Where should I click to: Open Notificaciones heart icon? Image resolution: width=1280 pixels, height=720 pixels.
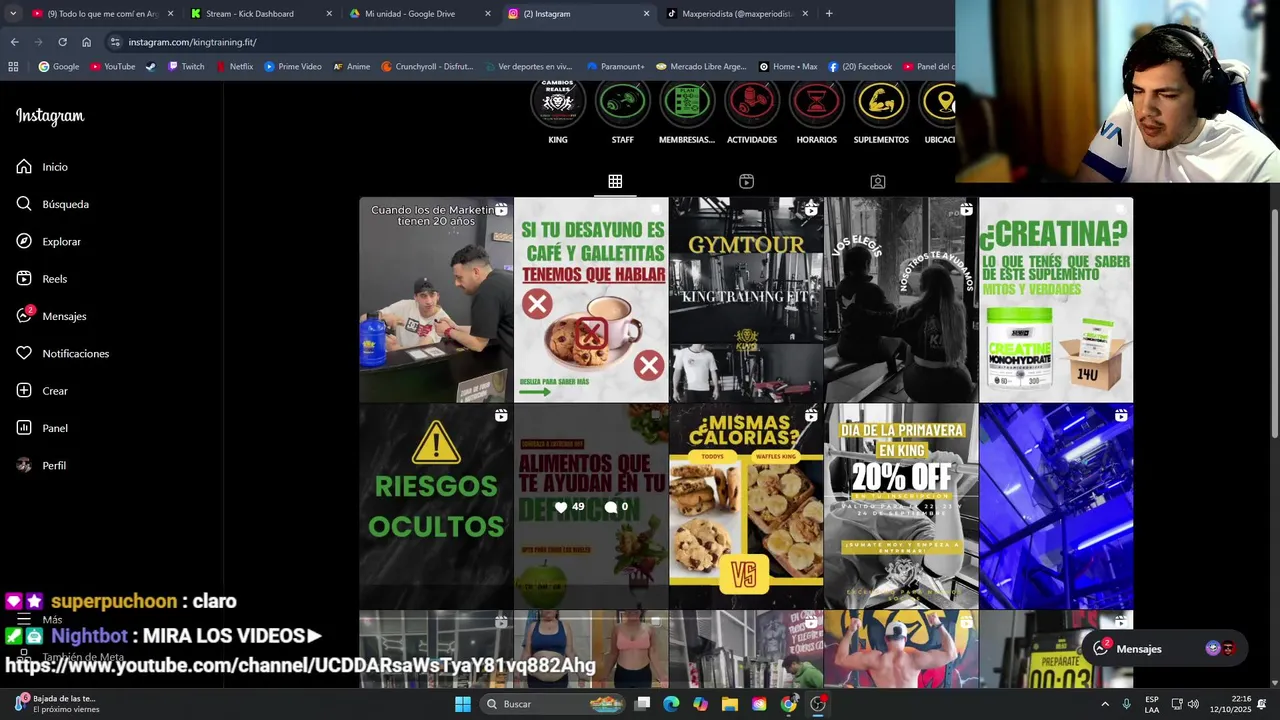click(24, 353)
